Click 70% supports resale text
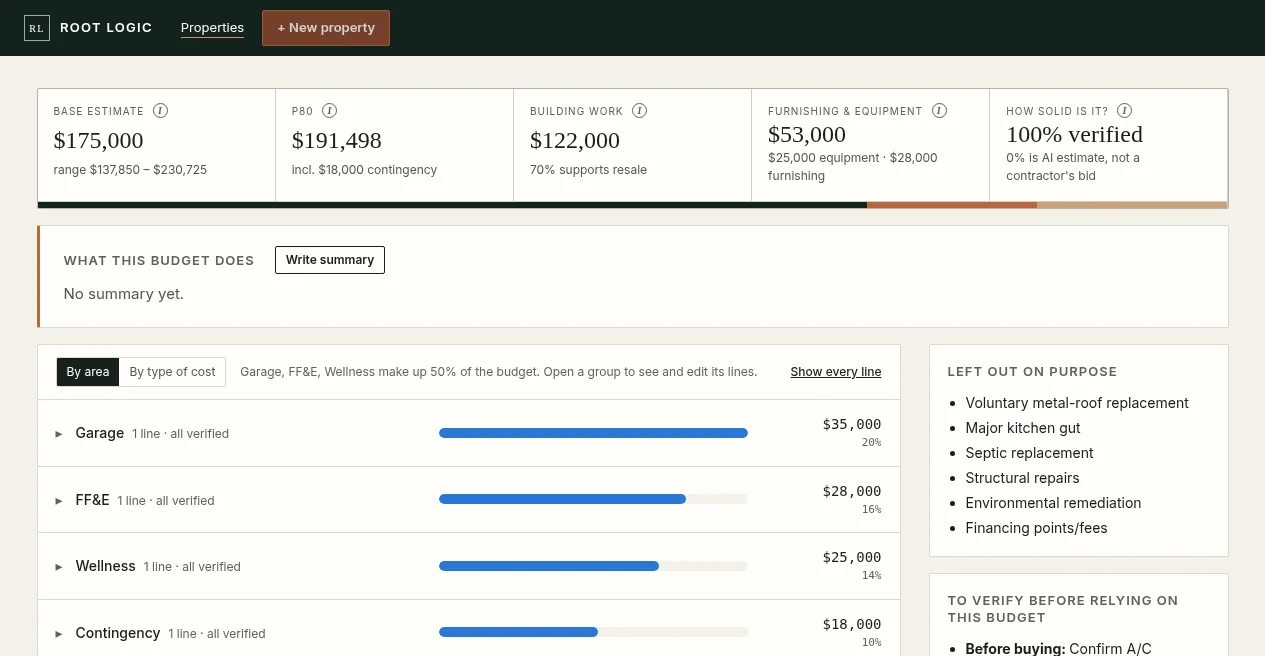 588,170
